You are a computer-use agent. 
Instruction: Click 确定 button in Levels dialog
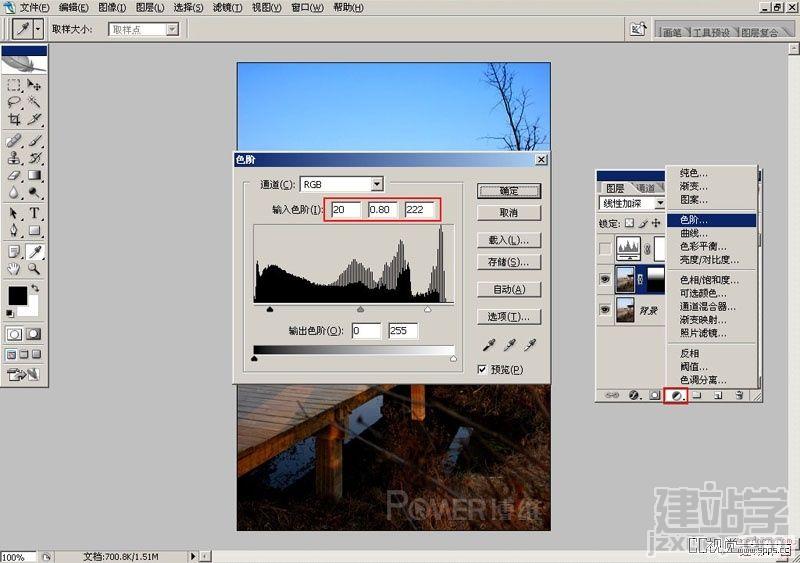click(509, 191)
